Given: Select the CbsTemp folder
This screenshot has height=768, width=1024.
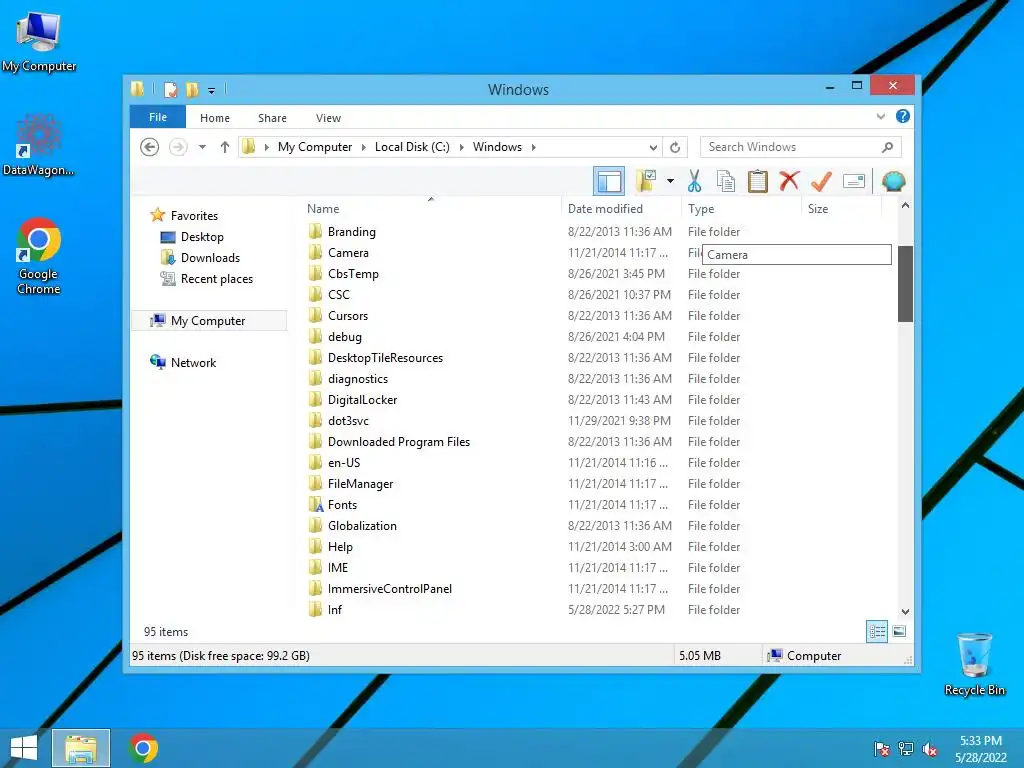Looking at the screenshot, I should [x=353, y=274].
